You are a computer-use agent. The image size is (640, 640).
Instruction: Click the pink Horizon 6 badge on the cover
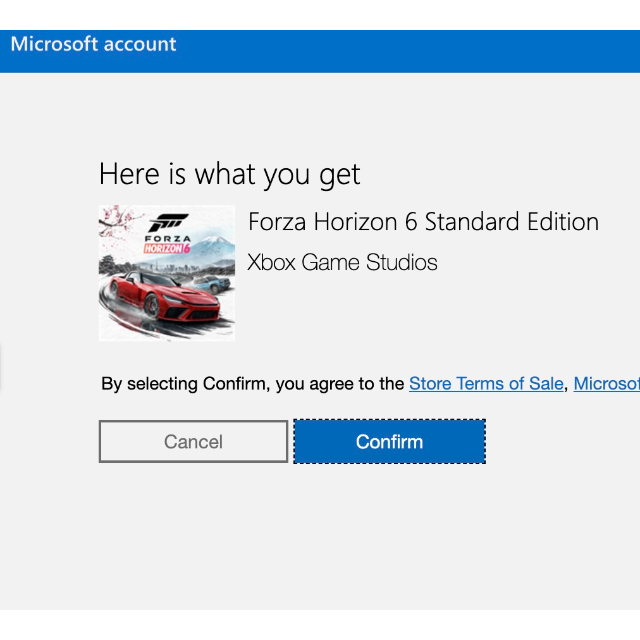167,248
